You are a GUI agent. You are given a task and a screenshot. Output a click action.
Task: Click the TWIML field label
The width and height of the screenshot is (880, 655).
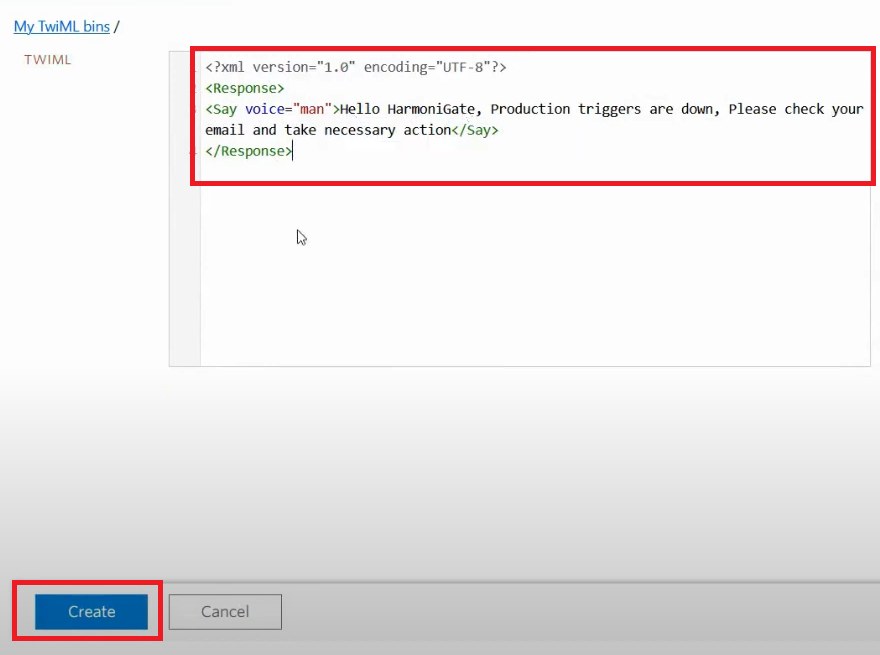[x=48, y=60]
